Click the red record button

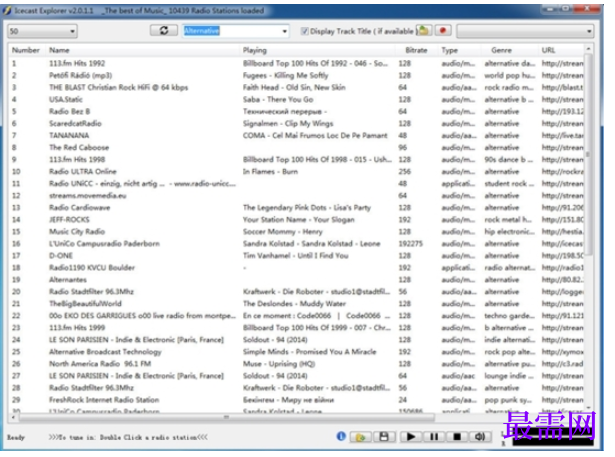click(x=443, y=31)
